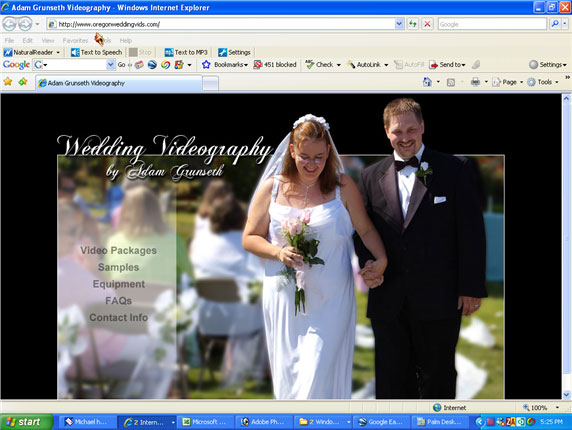Switch to Adobe Photoshop taskbar item
The height and width of the screenshot is (430, 572).
[264, 422]
